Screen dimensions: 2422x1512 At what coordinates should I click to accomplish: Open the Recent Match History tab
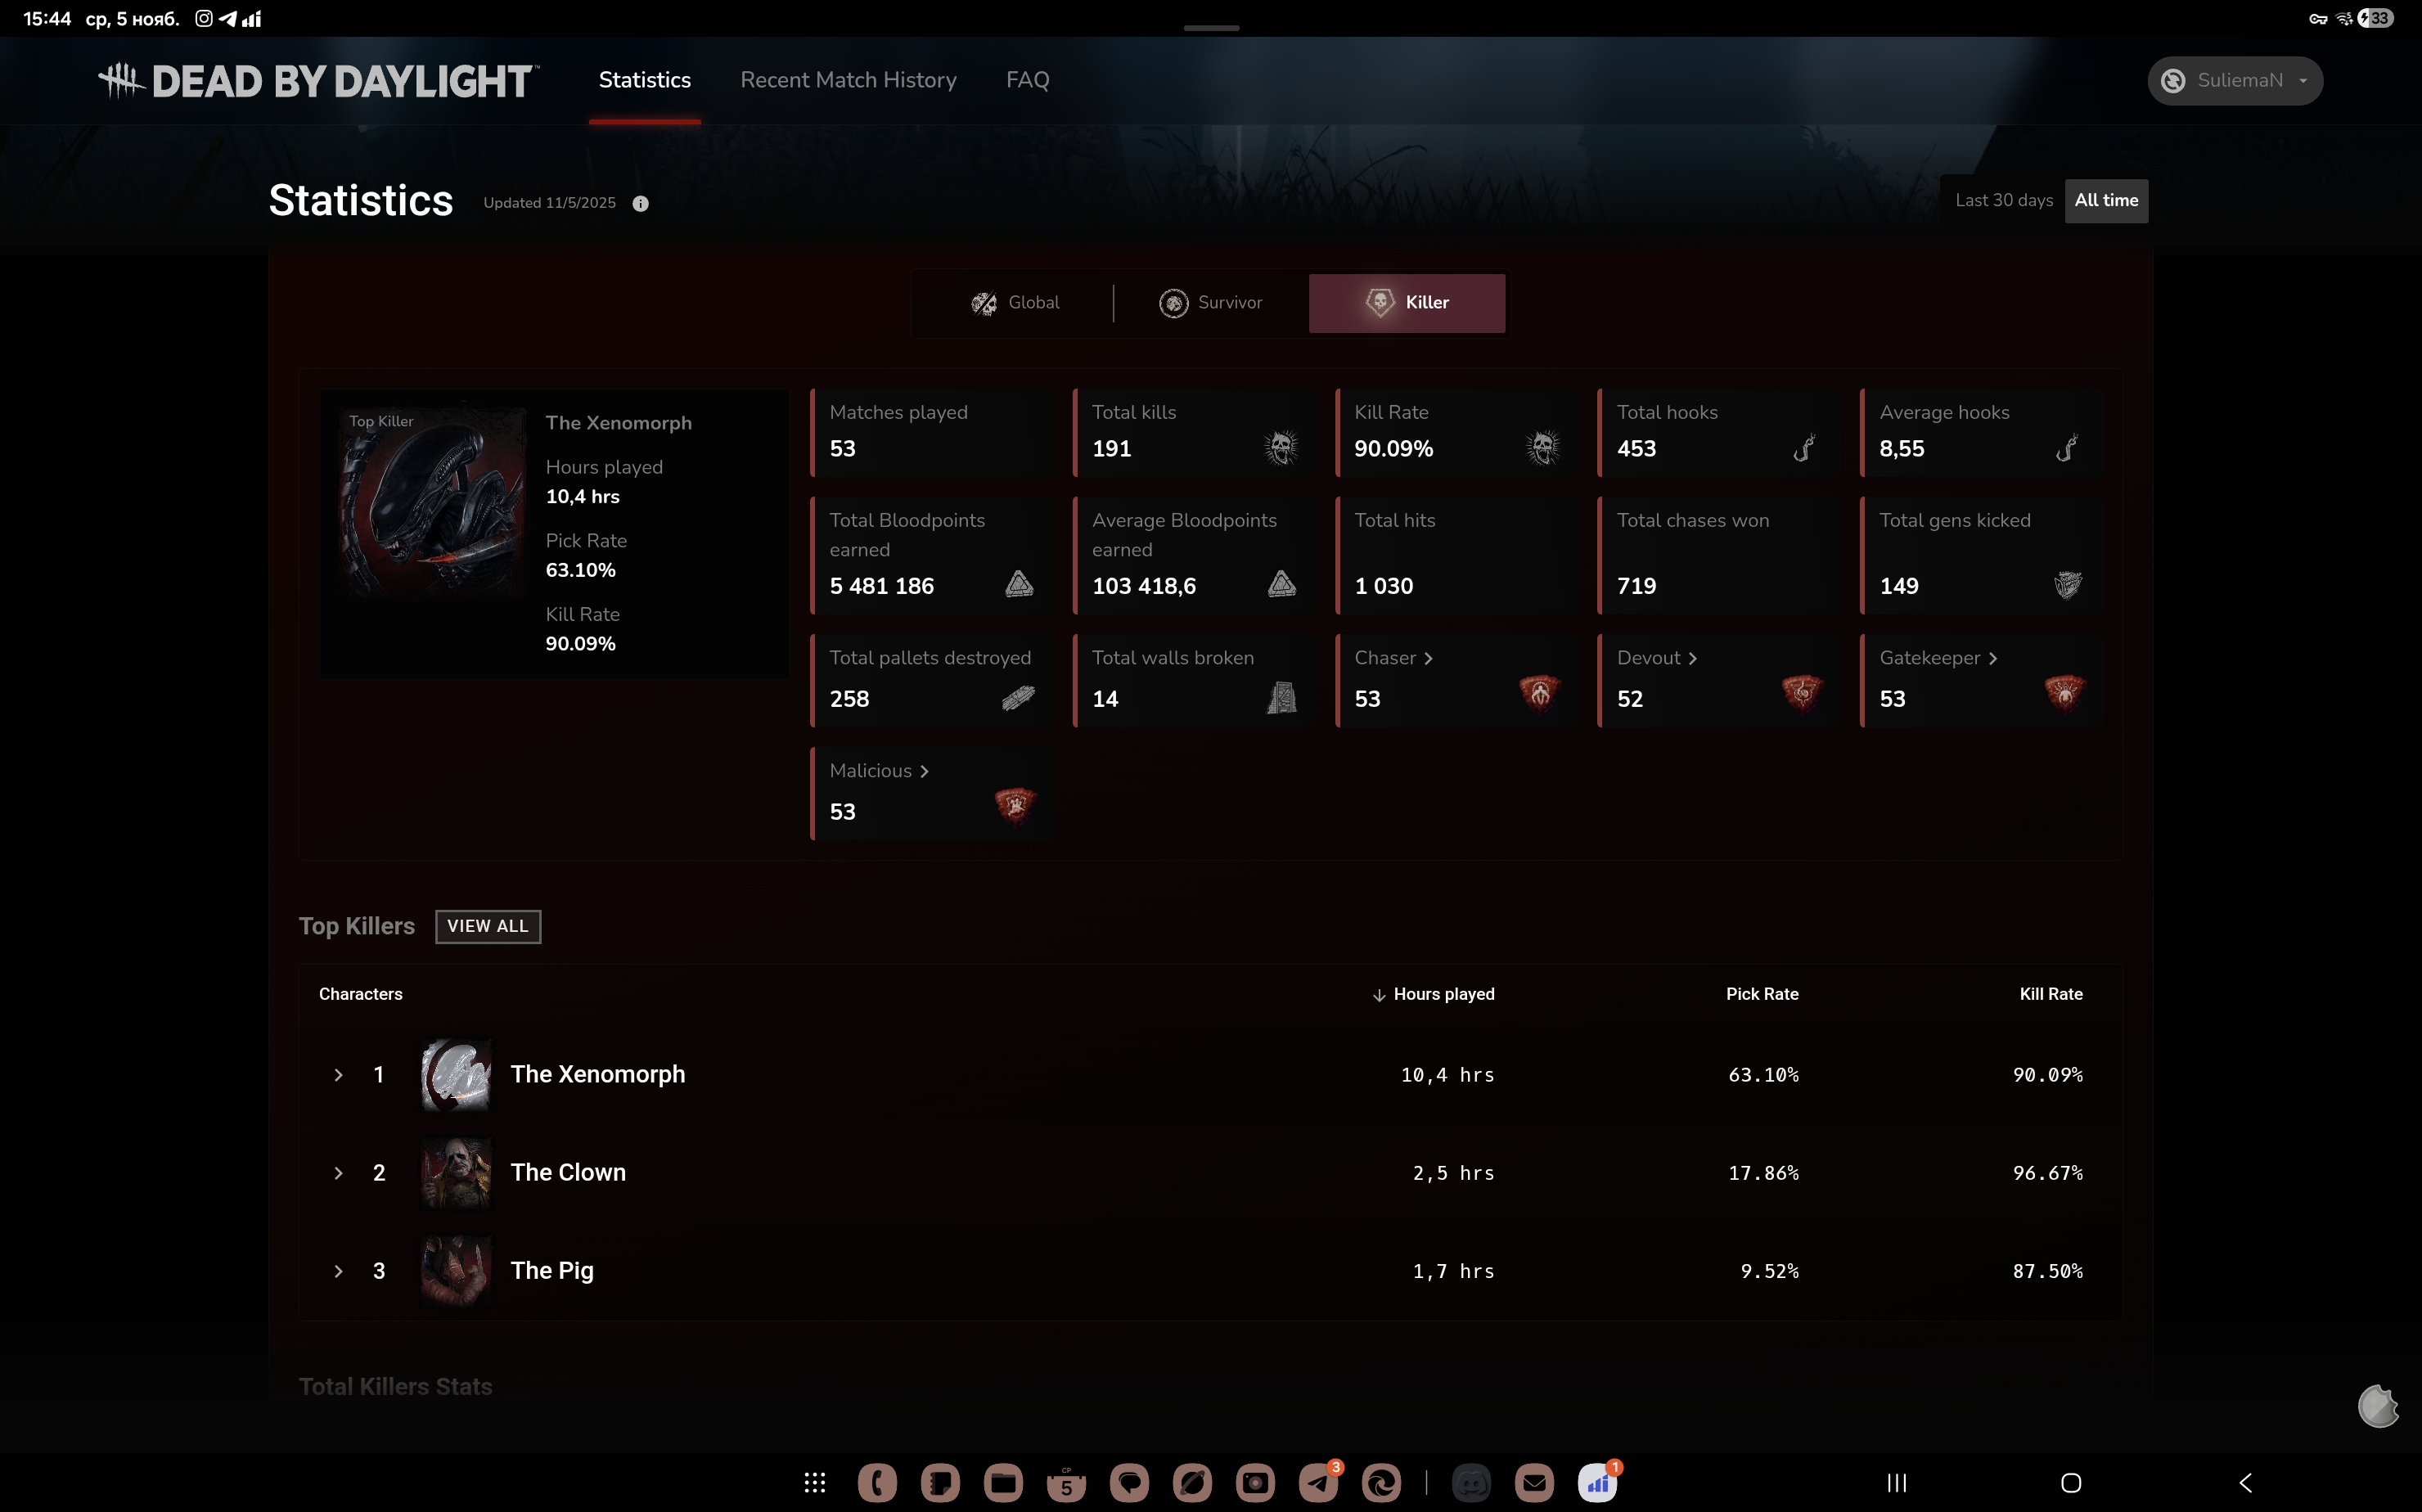(x=848, y=80)
